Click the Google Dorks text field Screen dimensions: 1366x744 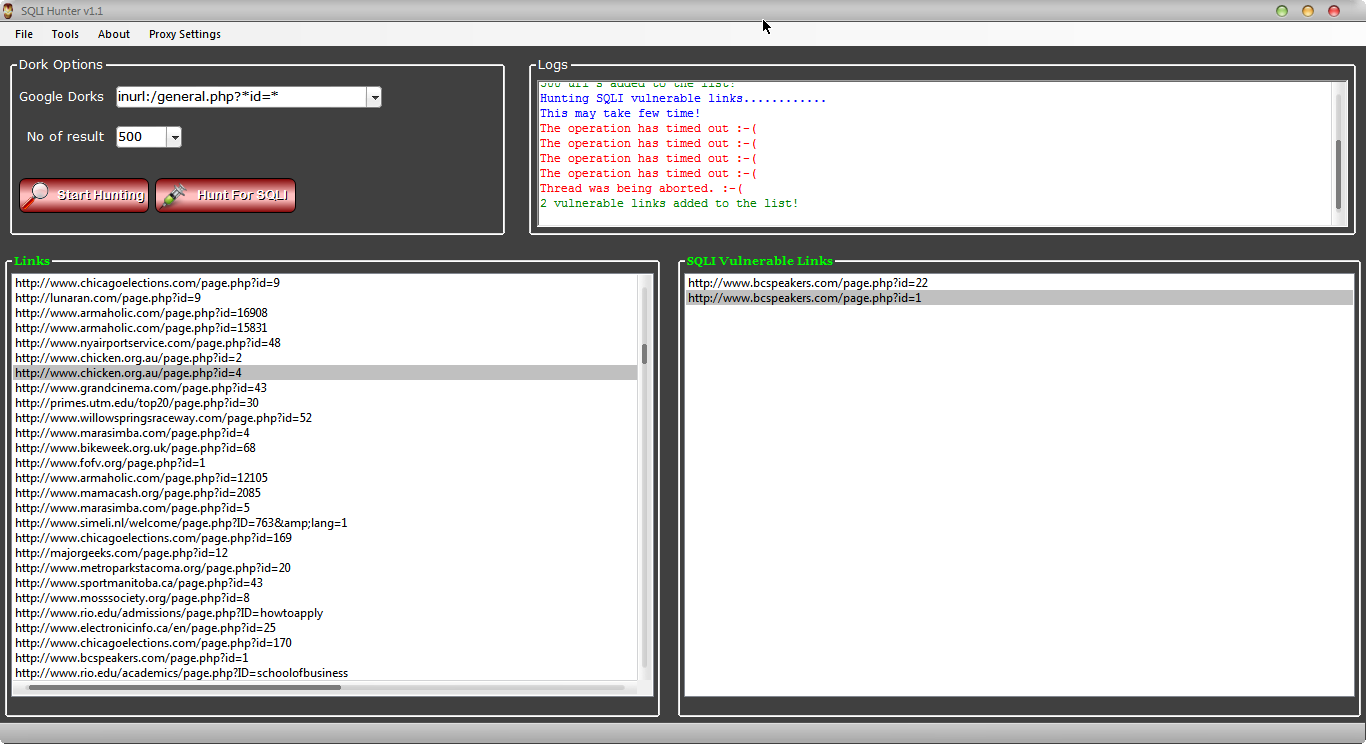240,97
